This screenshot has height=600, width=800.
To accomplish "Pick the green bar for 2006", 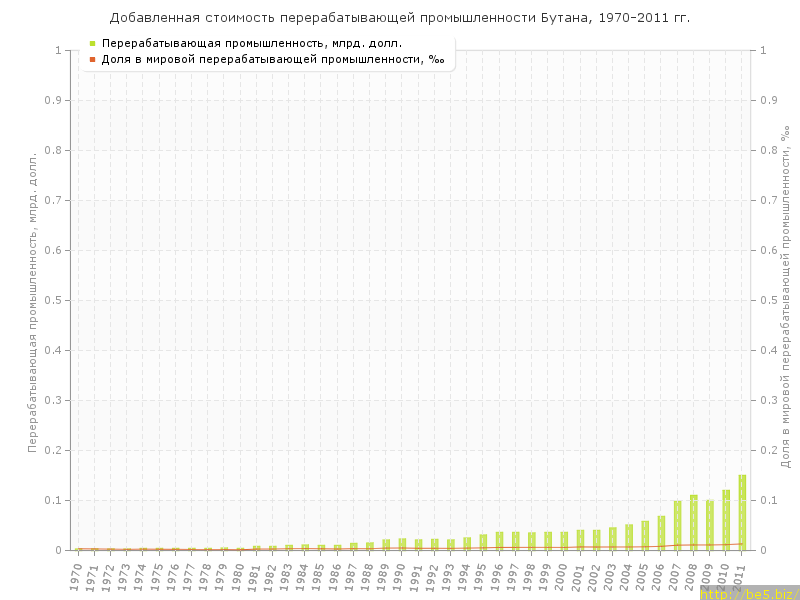I will click(661, 533).
